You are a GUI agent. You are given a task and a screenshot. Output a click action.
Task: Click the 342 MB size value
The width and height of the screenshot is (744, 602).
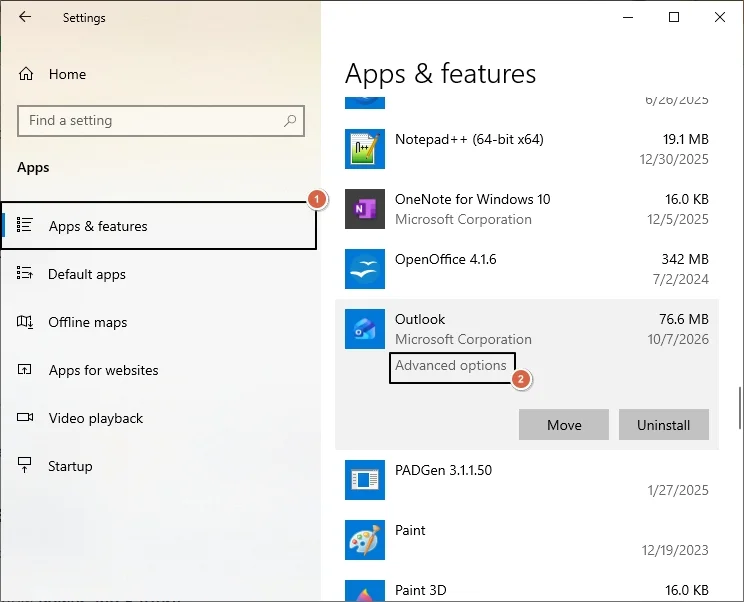[x=685, y=259]
